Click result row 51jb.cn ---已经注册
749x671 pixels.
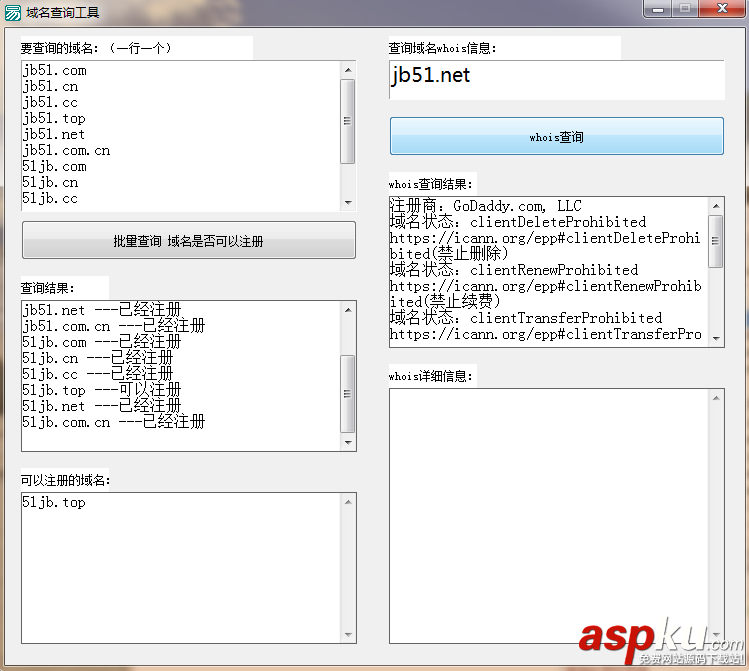click(x=98, y=358)
